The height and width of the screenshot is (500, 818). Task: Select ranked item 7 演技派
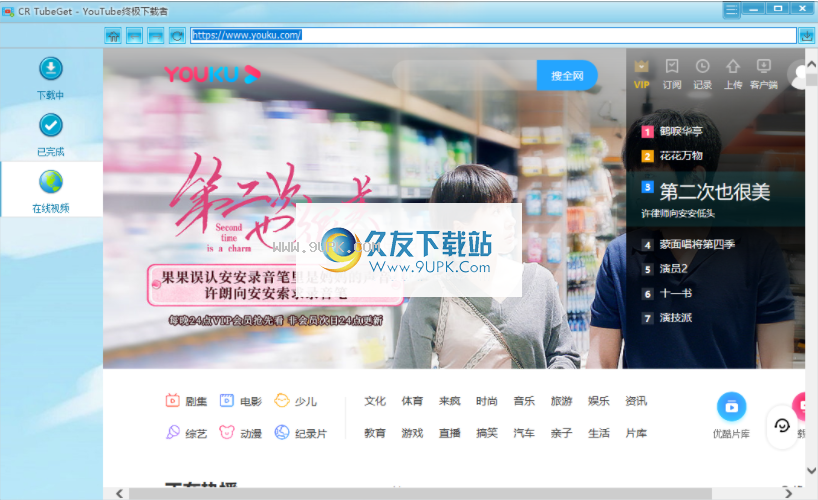(667, 318)
